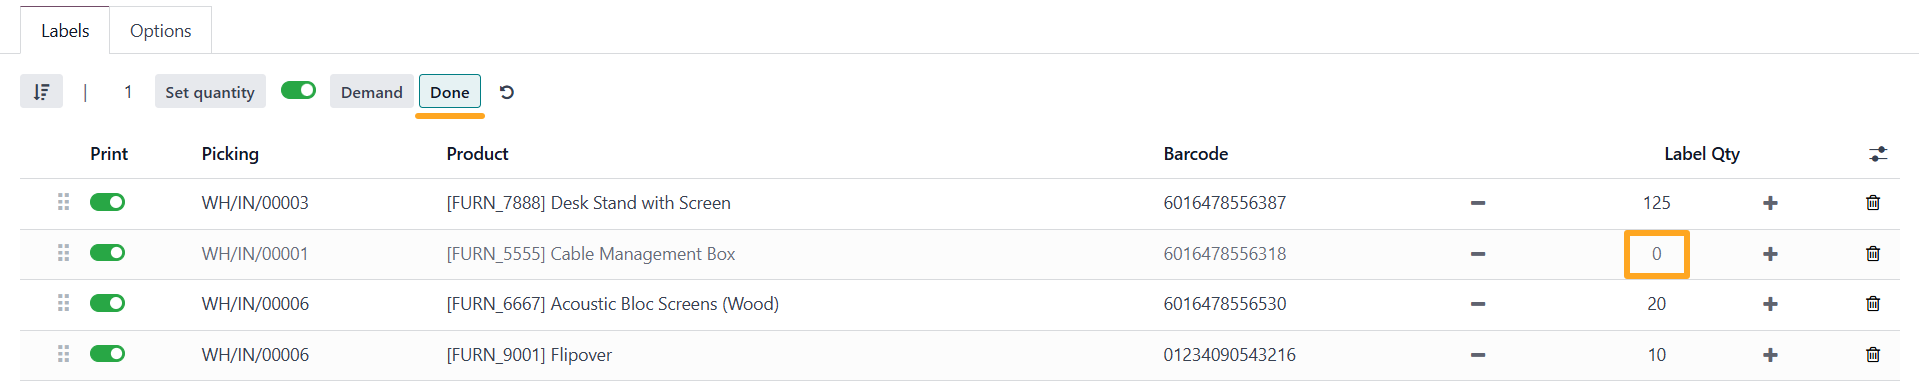
Task: Remove the Flipover row with trash icon
Action: [1873, 355]
